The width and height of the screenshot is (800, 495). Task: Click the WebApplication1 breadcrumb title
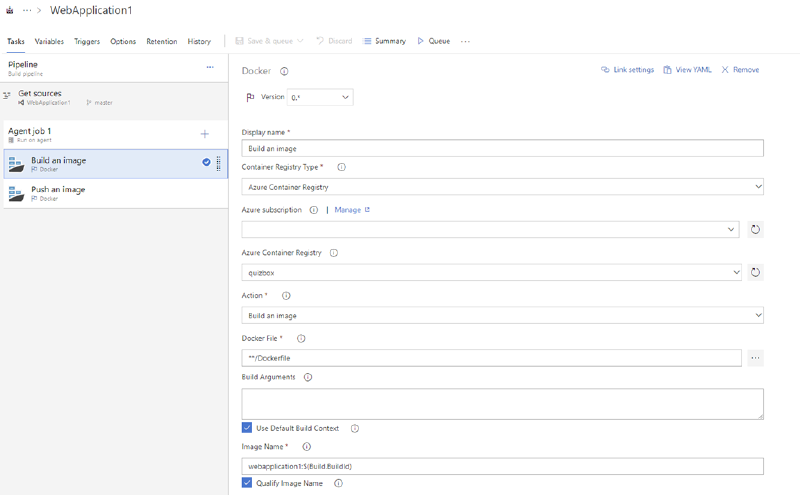pyautogui.click(x=91, y=10)
